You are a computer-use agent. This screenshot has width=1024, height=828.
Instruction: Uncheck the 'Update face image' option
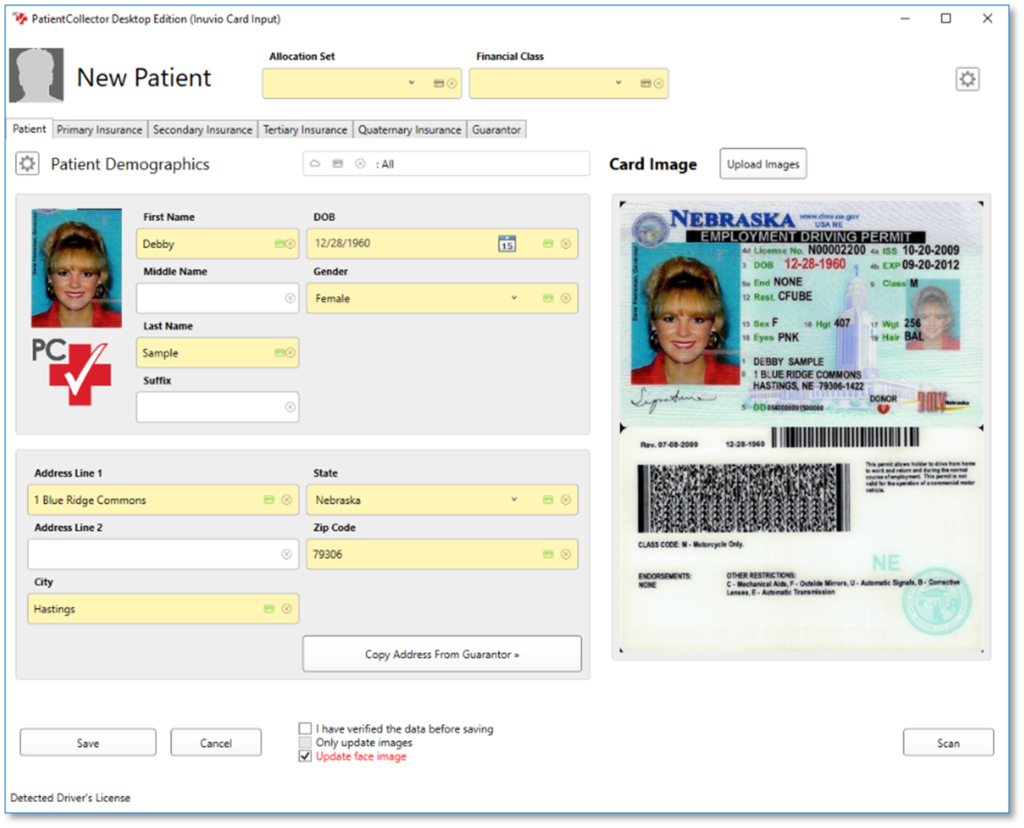coord(306,756)
